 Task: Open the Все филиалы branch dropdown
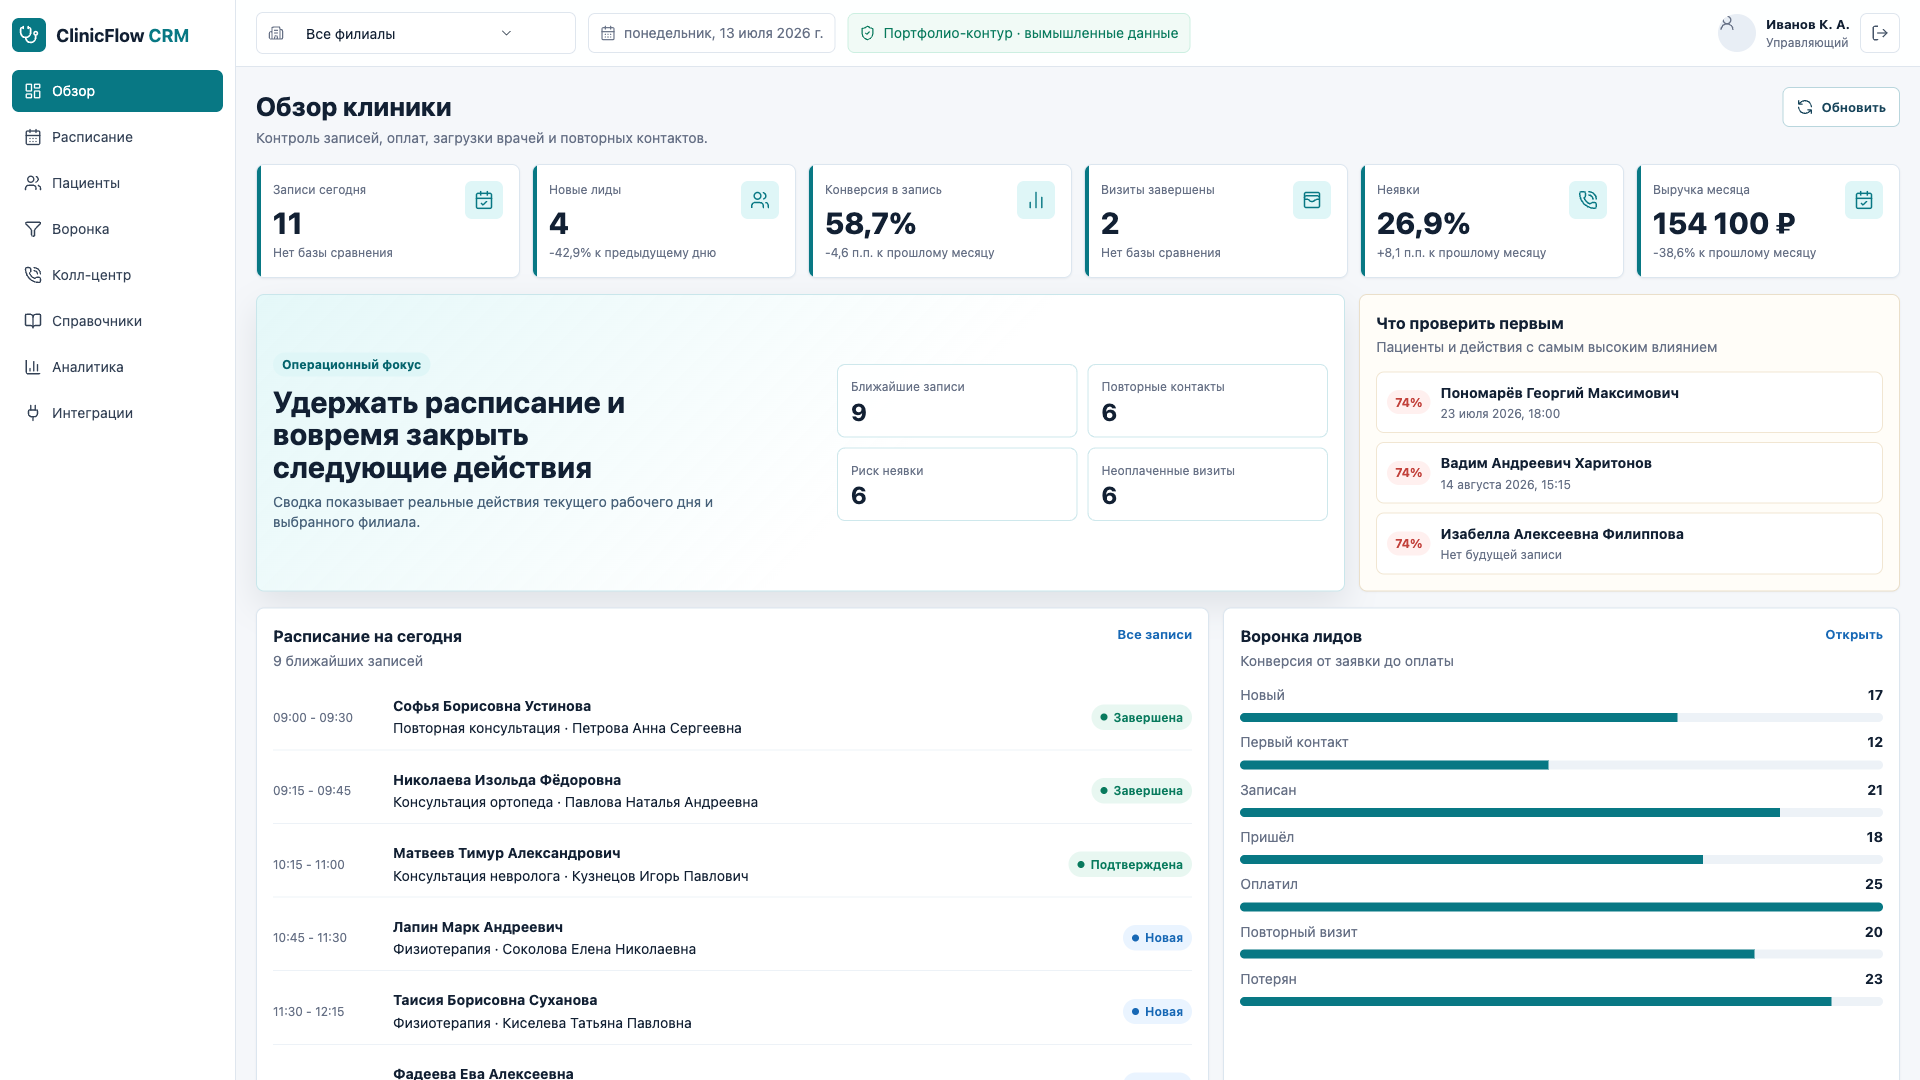416,33
